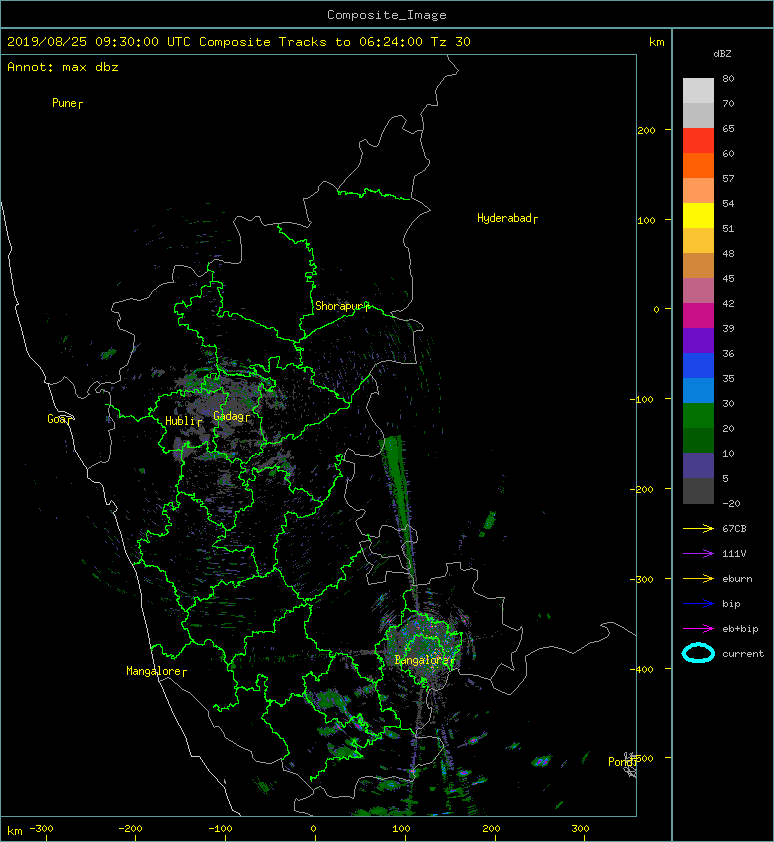Click the yellow 54 dBZ color swatch

click(x=698, y=215)
